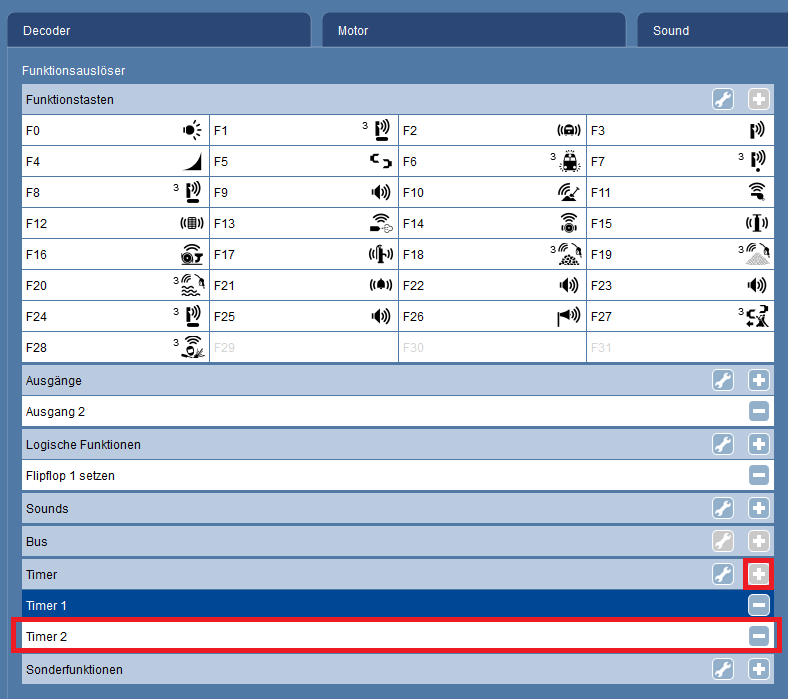Add entry to Logische Funktionen section
Image resolution: width=788 pixels, height=699 pixels.
759,444
